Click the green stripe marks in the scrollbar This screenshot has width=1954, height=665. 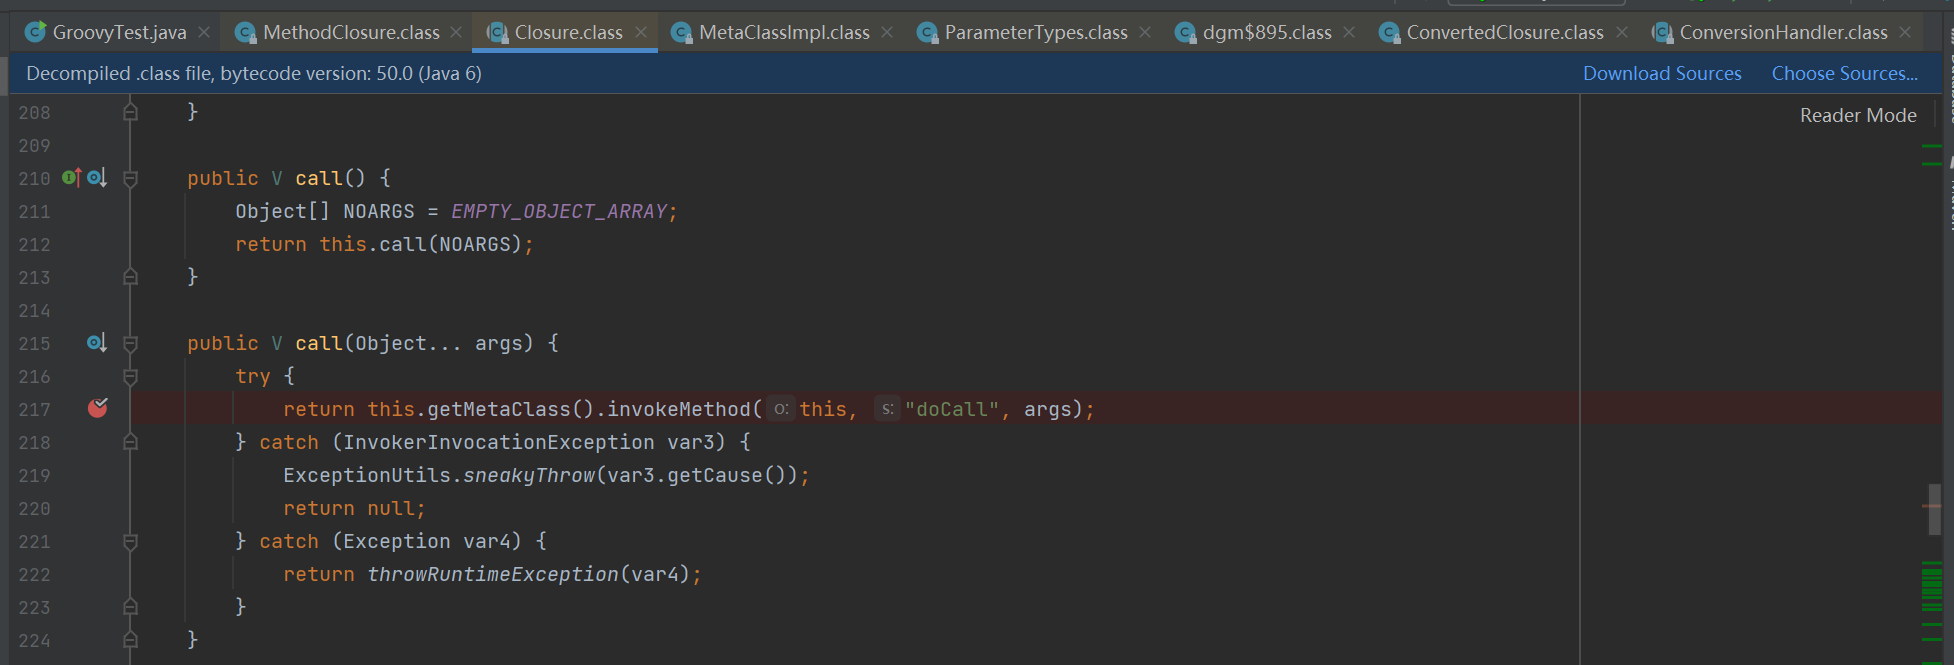[1932, 587]
